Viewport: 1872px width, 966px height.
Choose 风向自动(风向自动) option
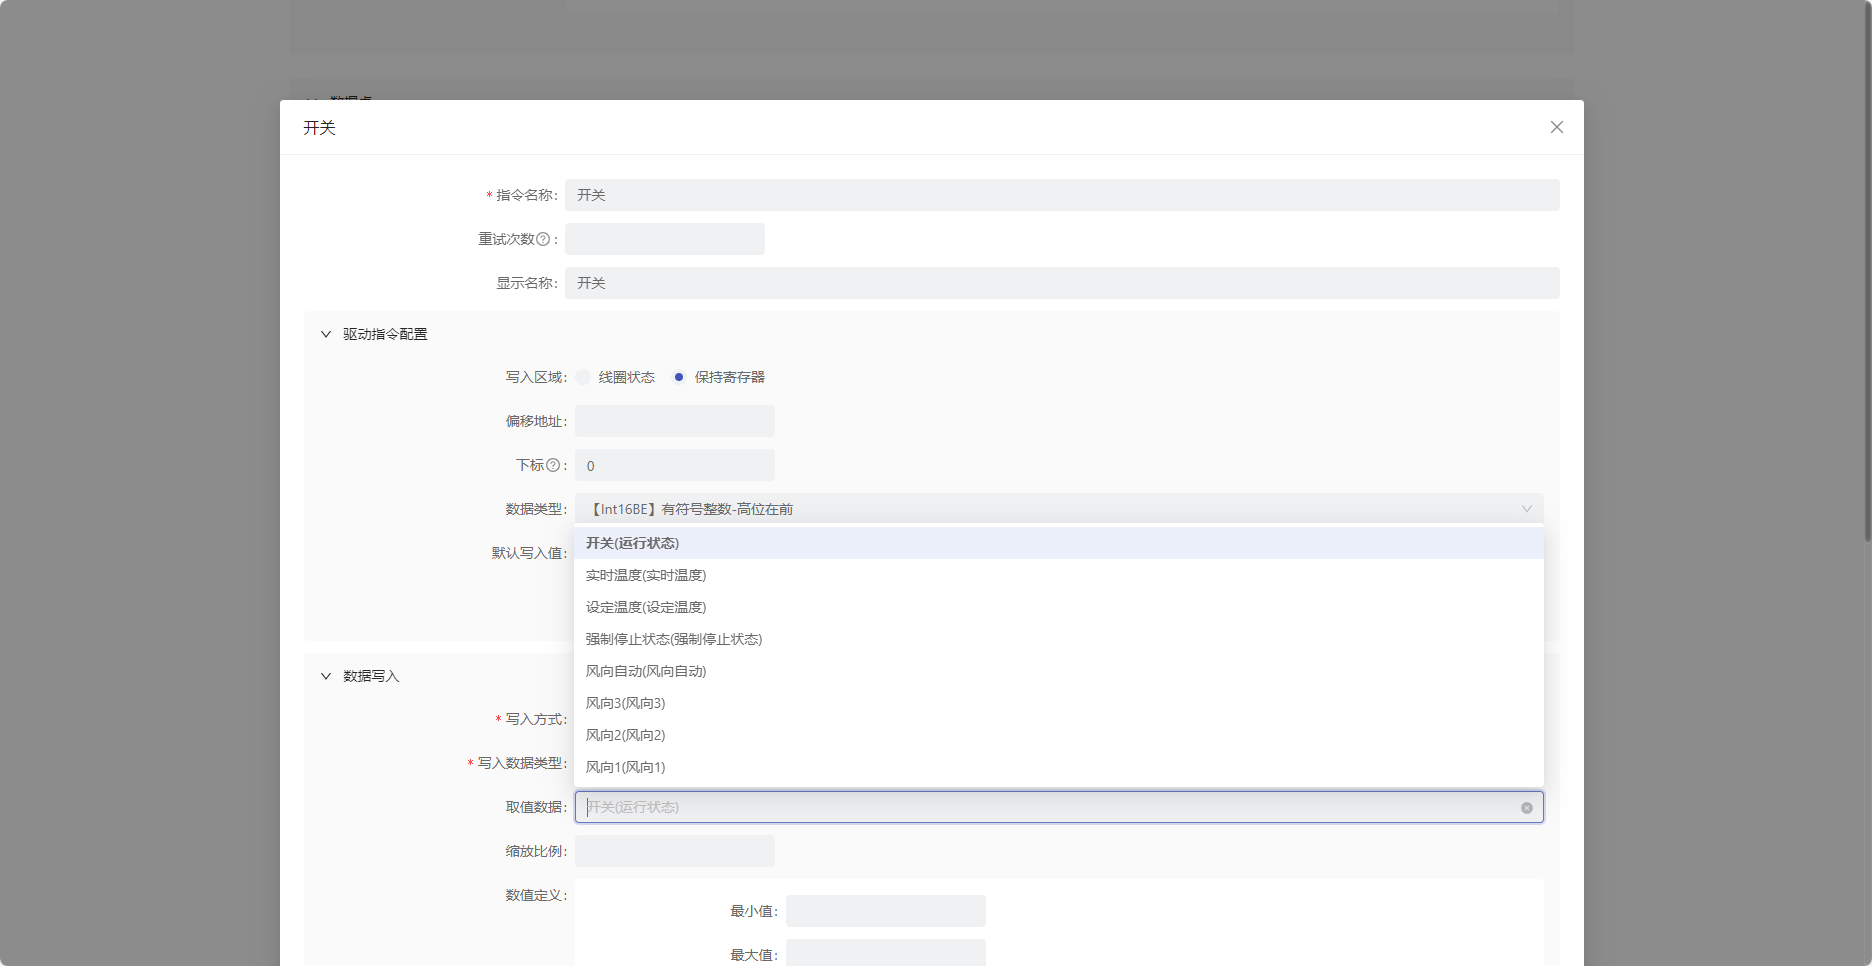(1059, 671)
